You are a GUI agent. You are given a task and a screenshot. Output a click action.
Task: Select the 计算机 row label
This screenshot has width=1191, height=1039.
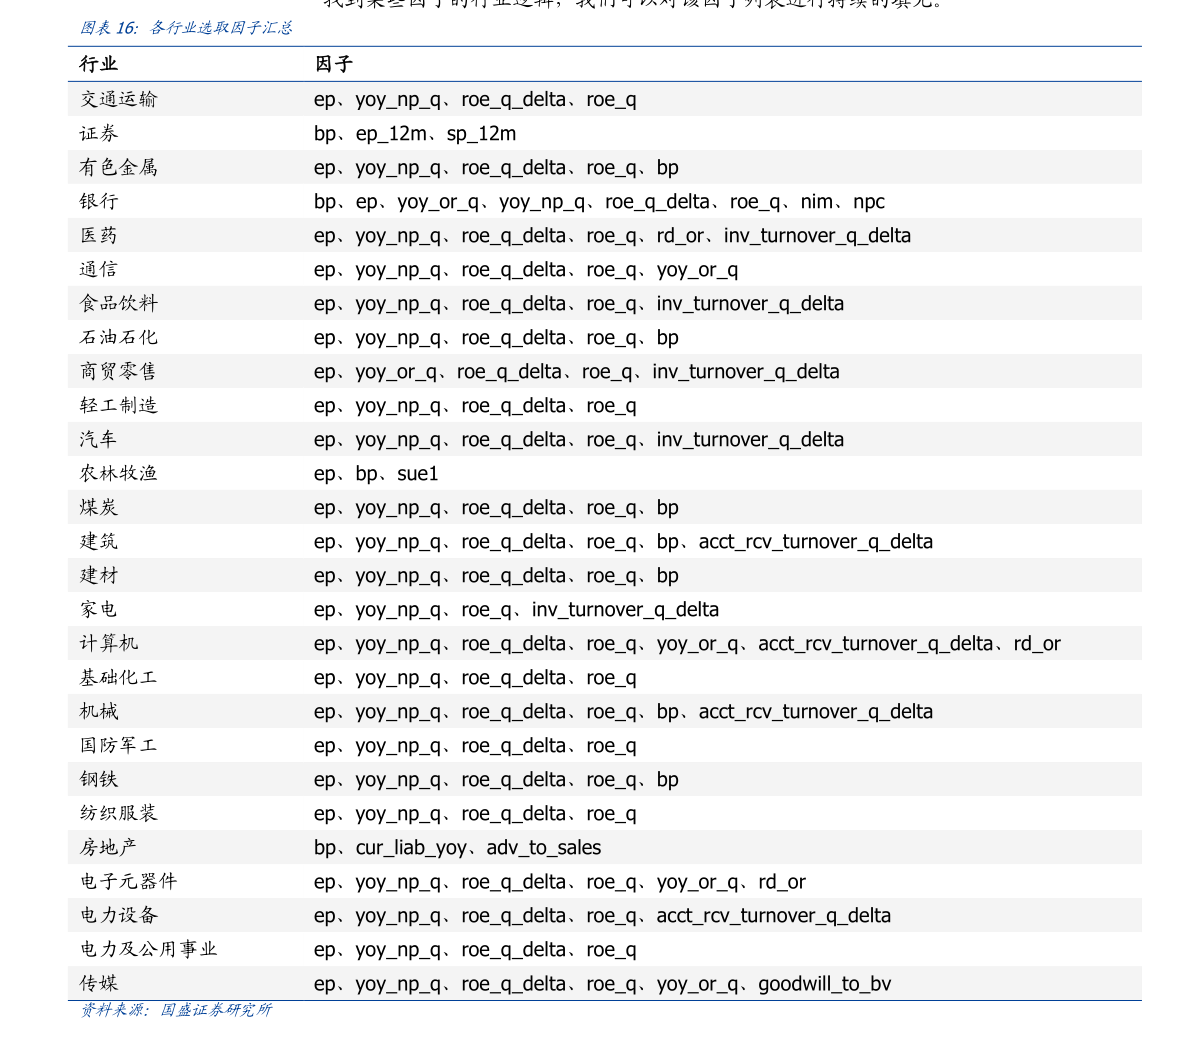109,643
